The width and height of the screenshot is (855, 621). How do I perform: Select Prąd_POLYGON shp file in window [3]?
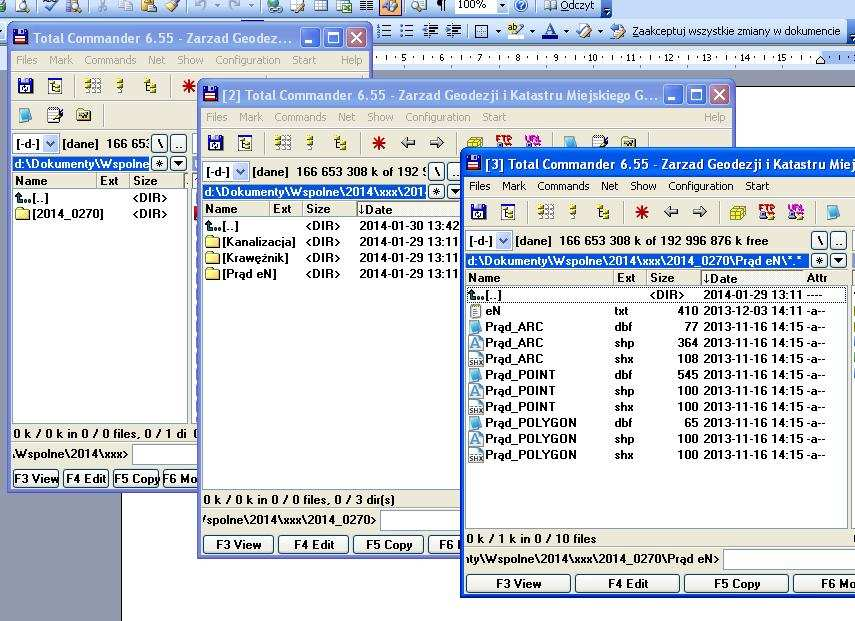tap(657, 439)
